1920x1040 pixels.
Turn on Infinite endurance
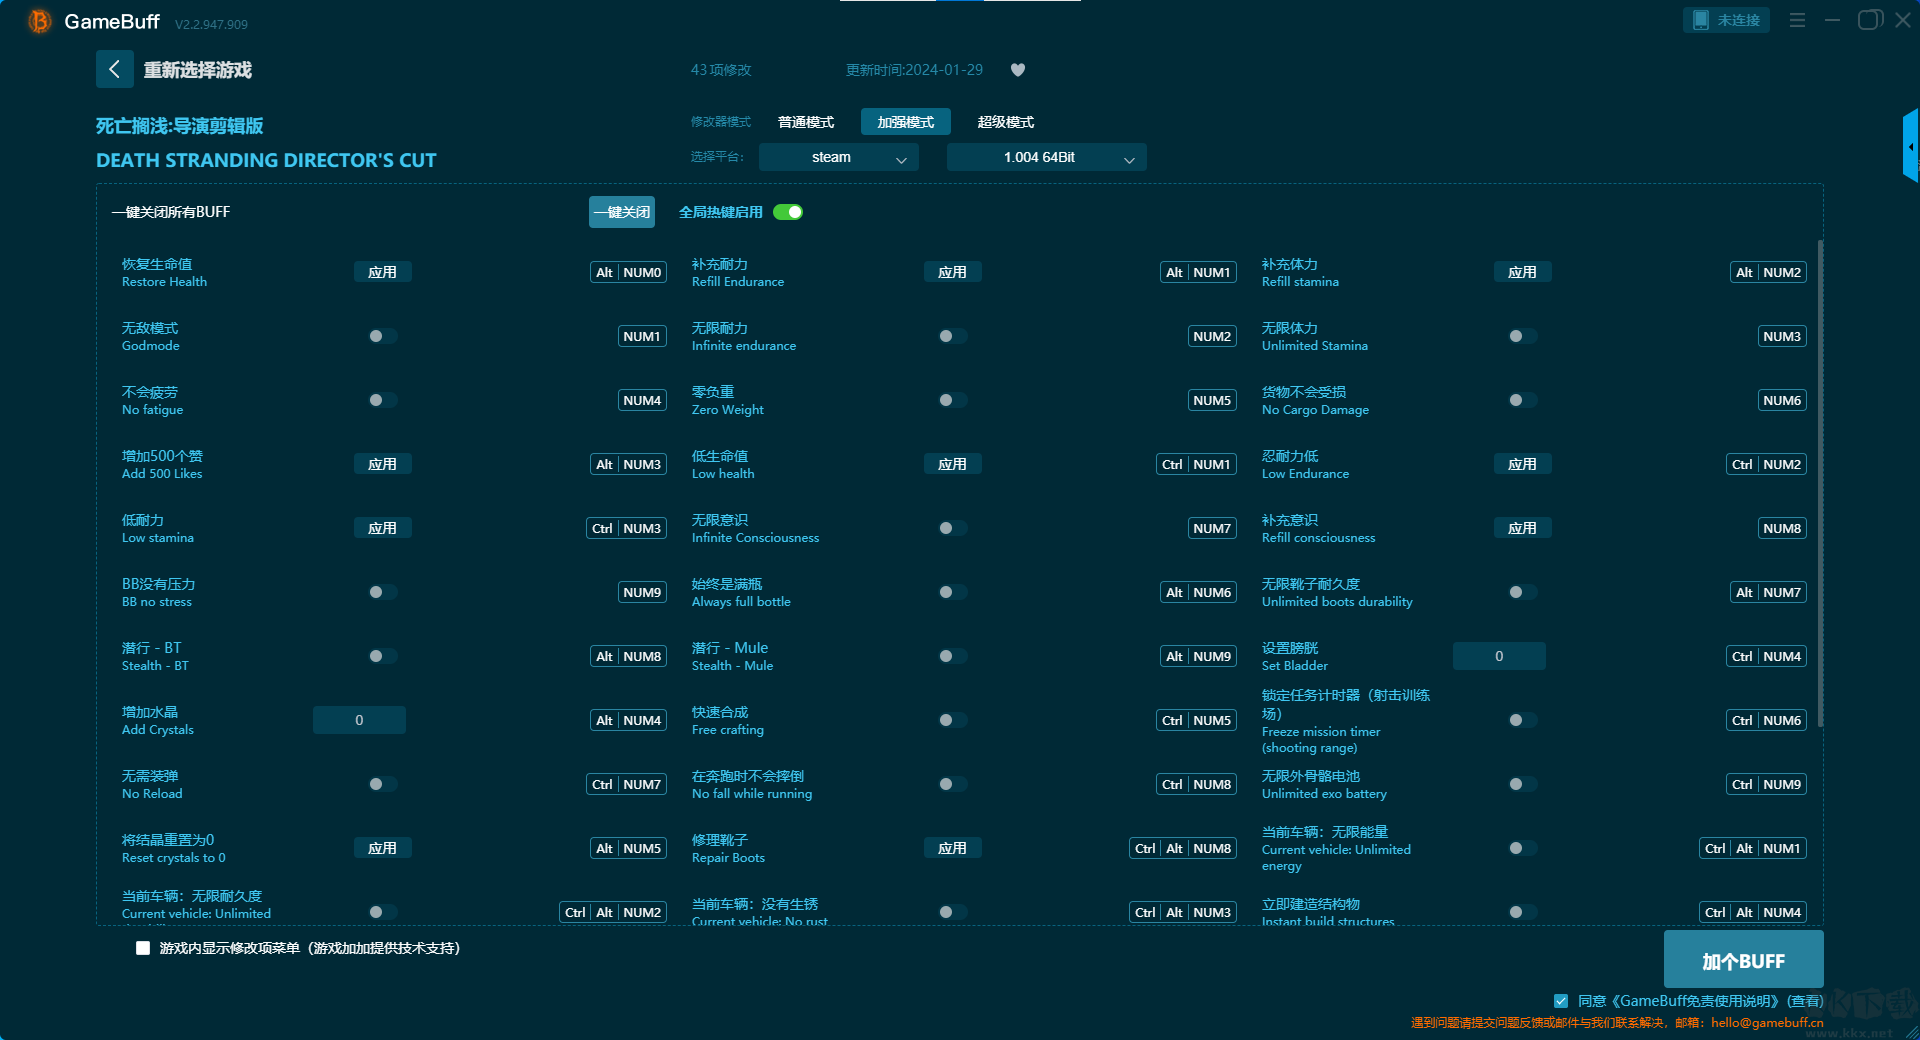tap(952, 336)
